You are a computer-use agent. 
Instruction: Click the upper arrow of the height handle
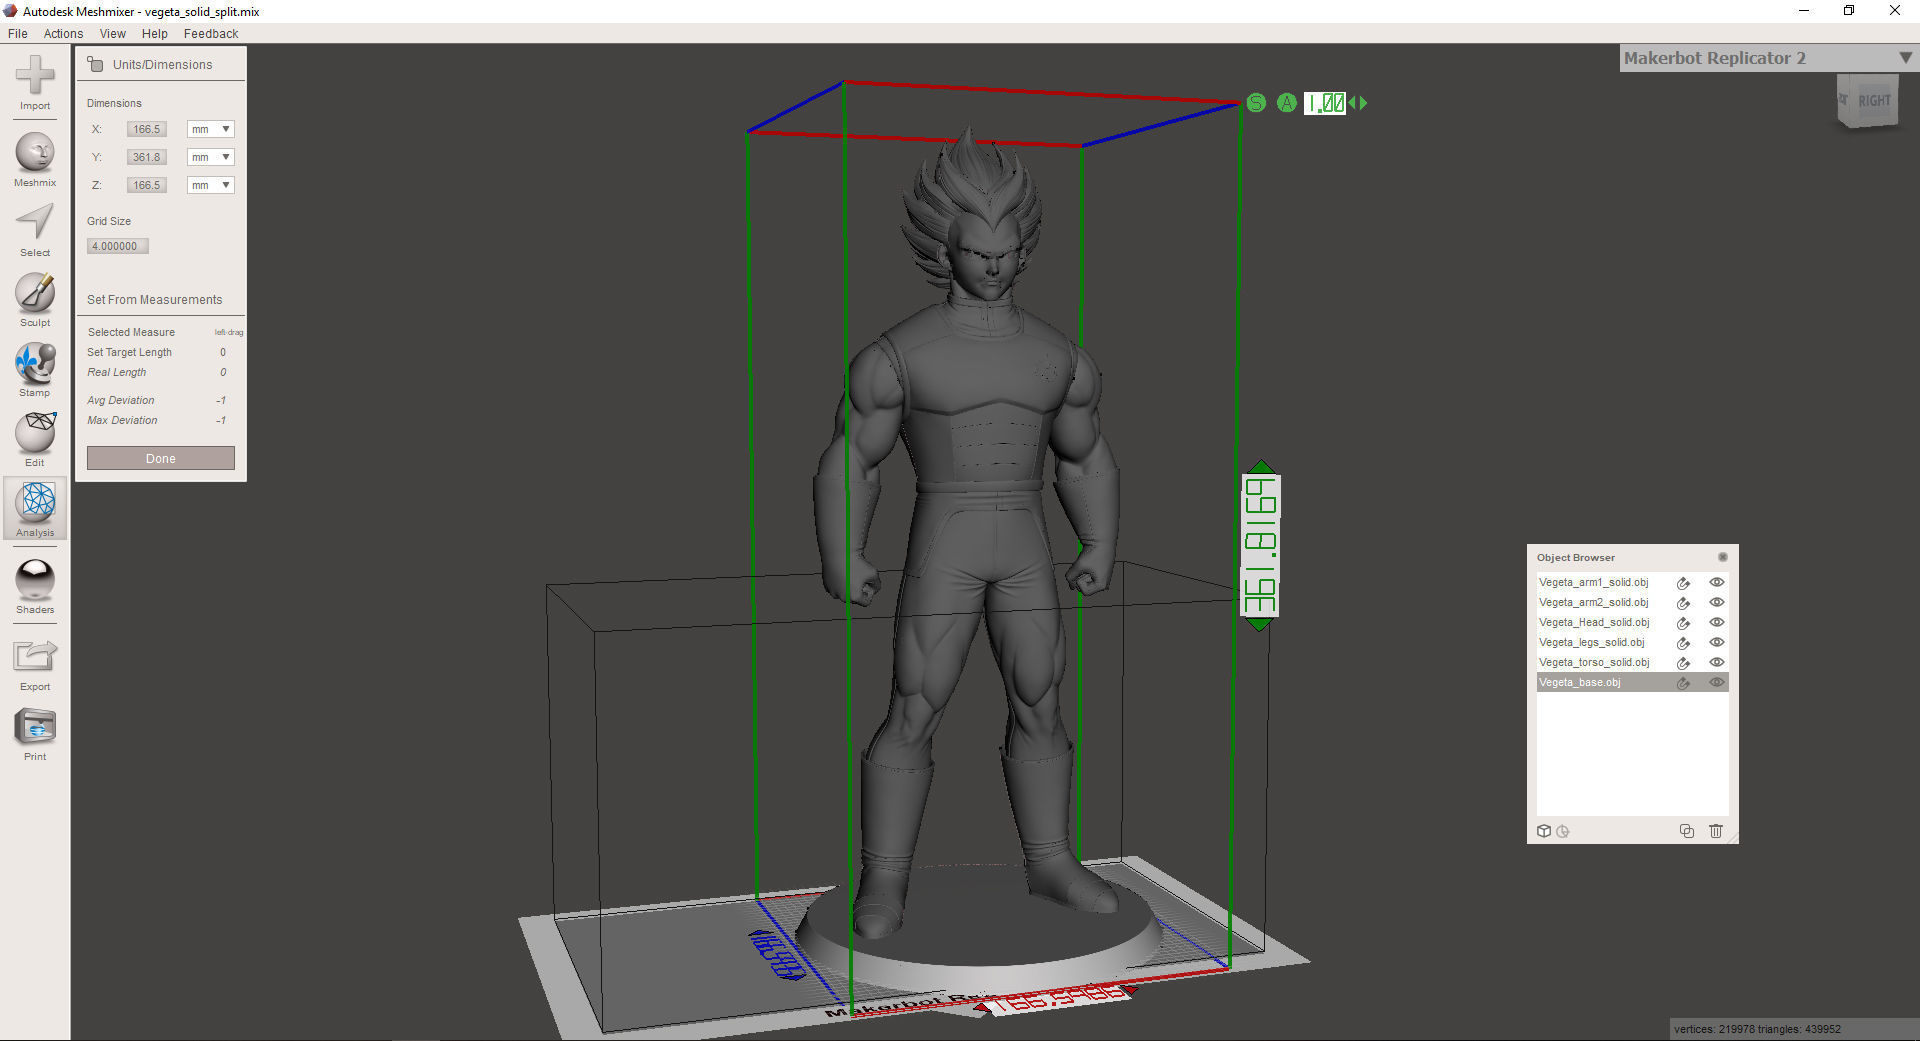coord(1261,467)
